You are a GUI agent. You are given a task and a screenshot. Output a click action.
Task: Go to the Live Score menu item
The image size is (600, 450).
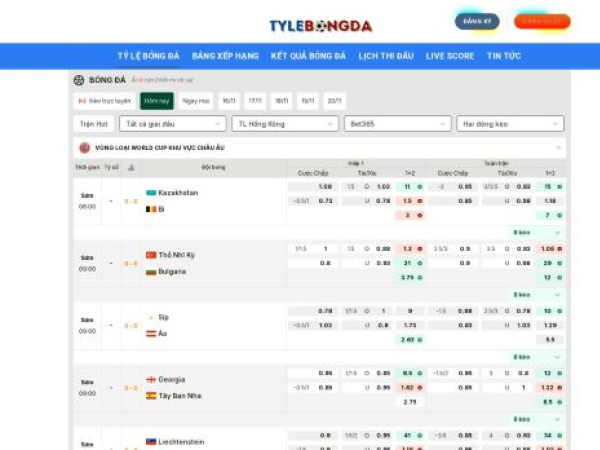click(x=450, y=56)
